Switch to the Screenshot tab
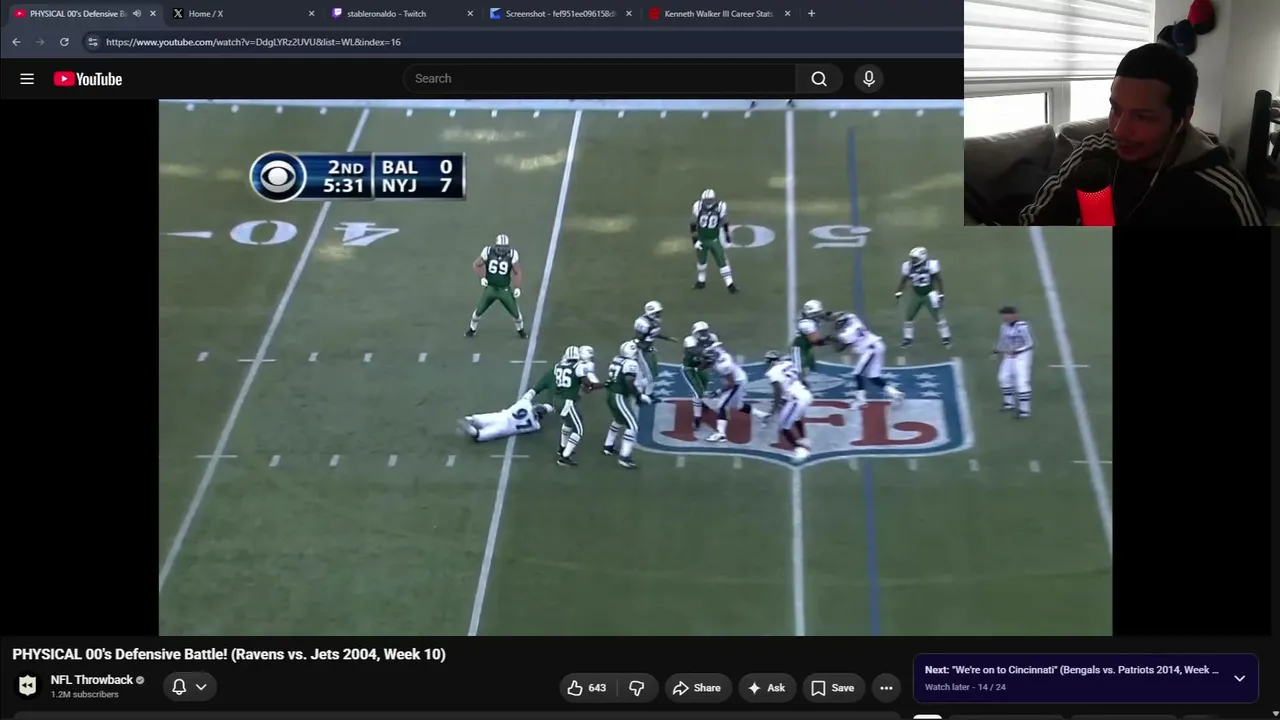The height and width of the screenshot is (720, 1280). [x=560, y=14]
